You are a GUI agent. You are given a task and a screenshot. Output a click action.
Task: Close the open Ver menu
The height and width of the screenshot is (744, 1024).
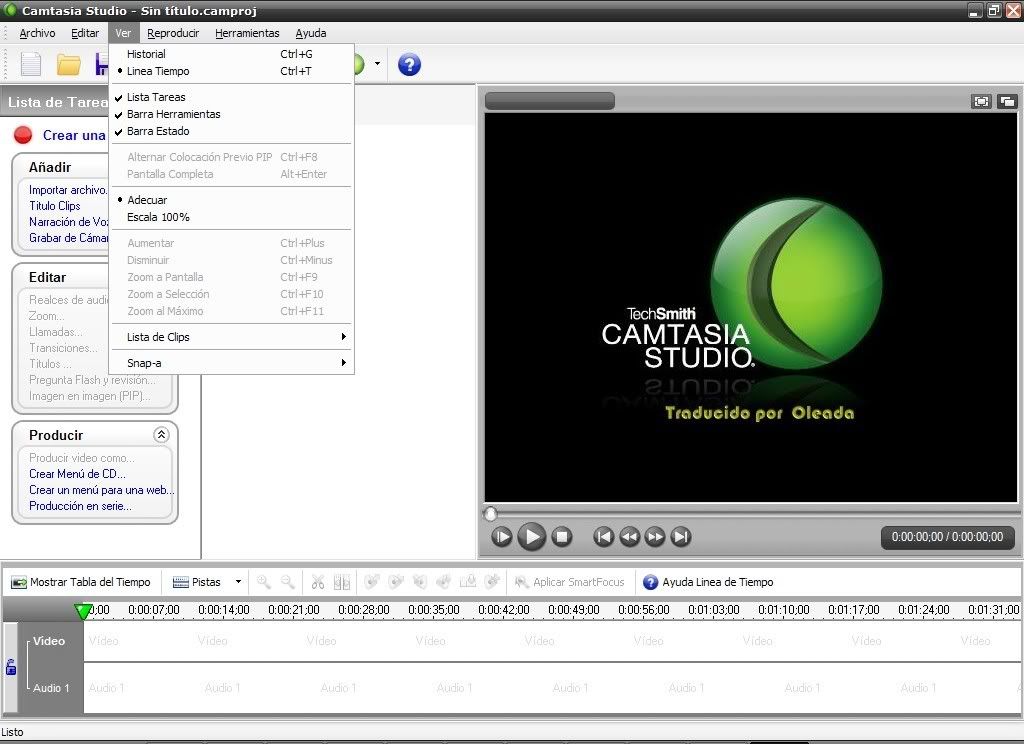pyautogui.click(x=123, y=33)
